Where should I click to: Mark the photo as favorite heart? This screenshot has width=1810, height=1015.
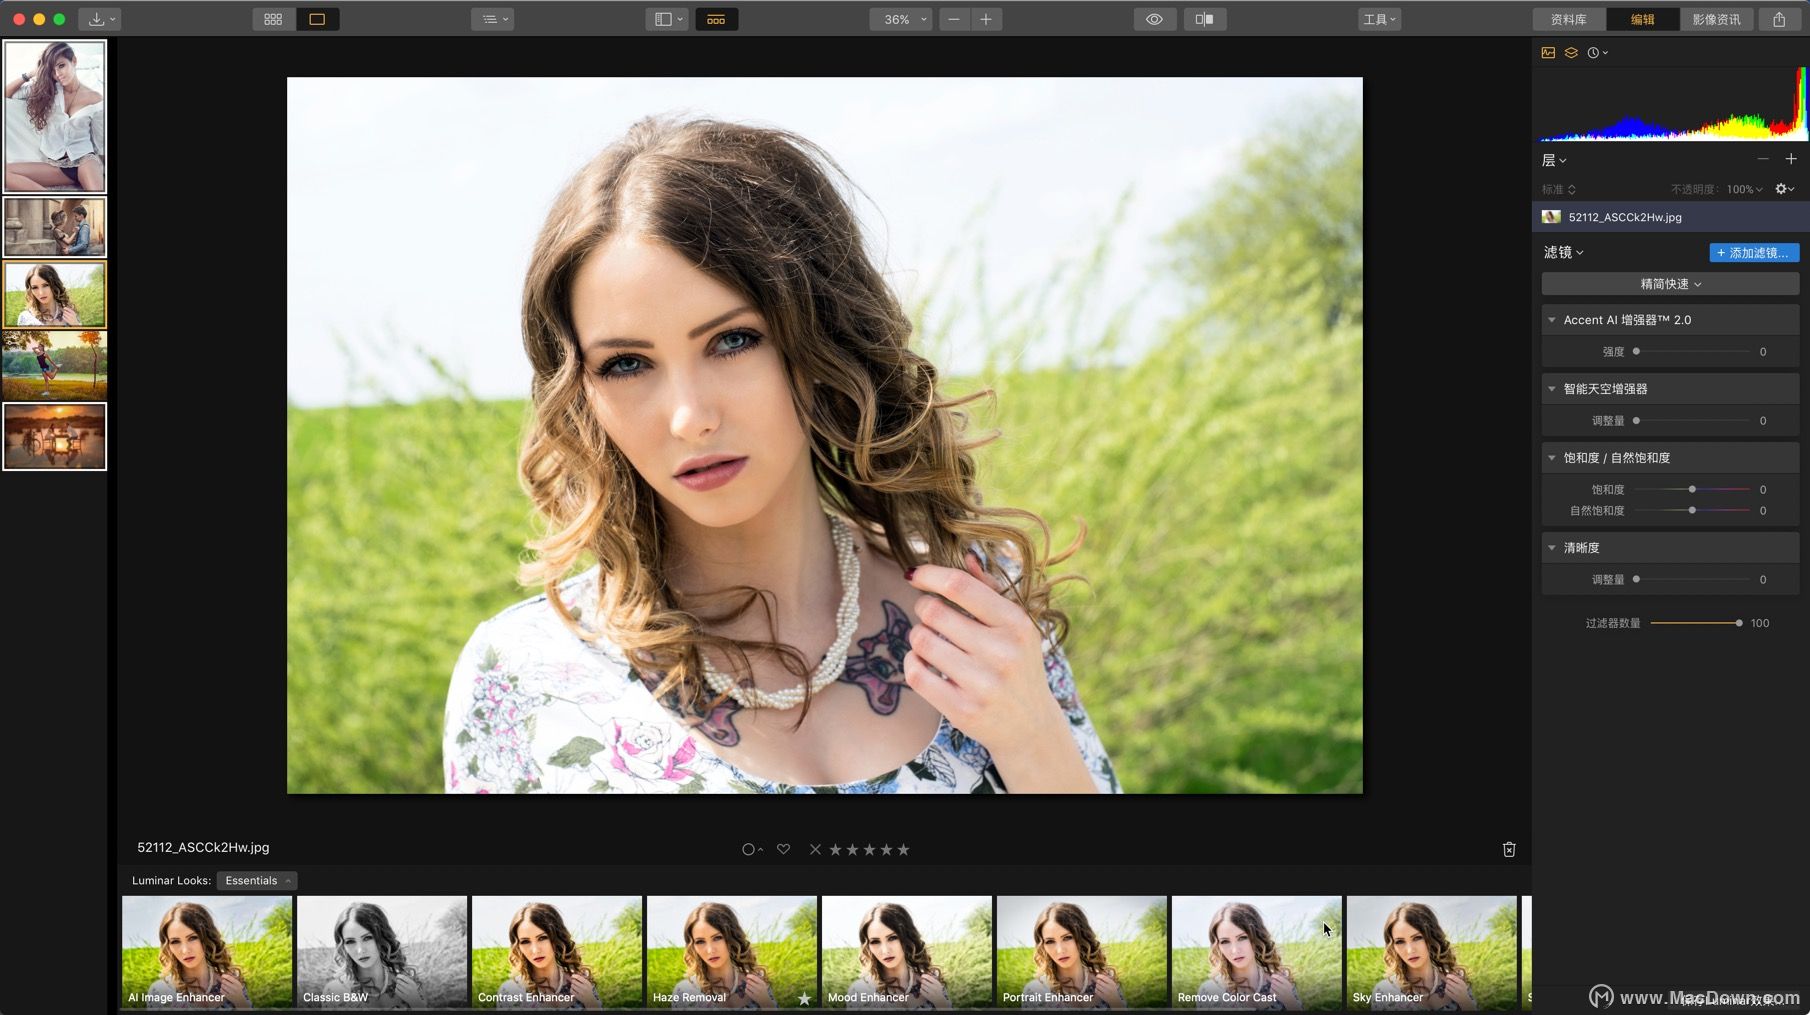pos(784,849)
